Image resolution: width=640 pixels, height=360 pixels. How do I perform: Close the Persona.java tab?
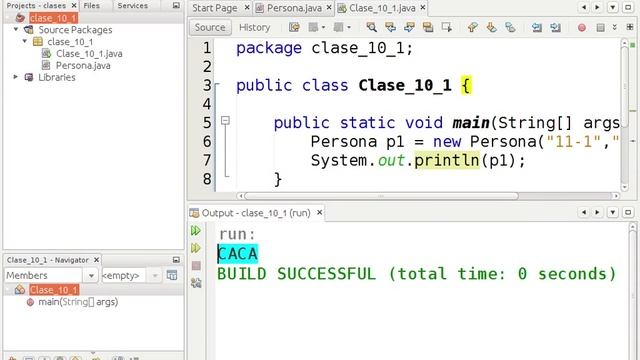[x=329, y=7]
